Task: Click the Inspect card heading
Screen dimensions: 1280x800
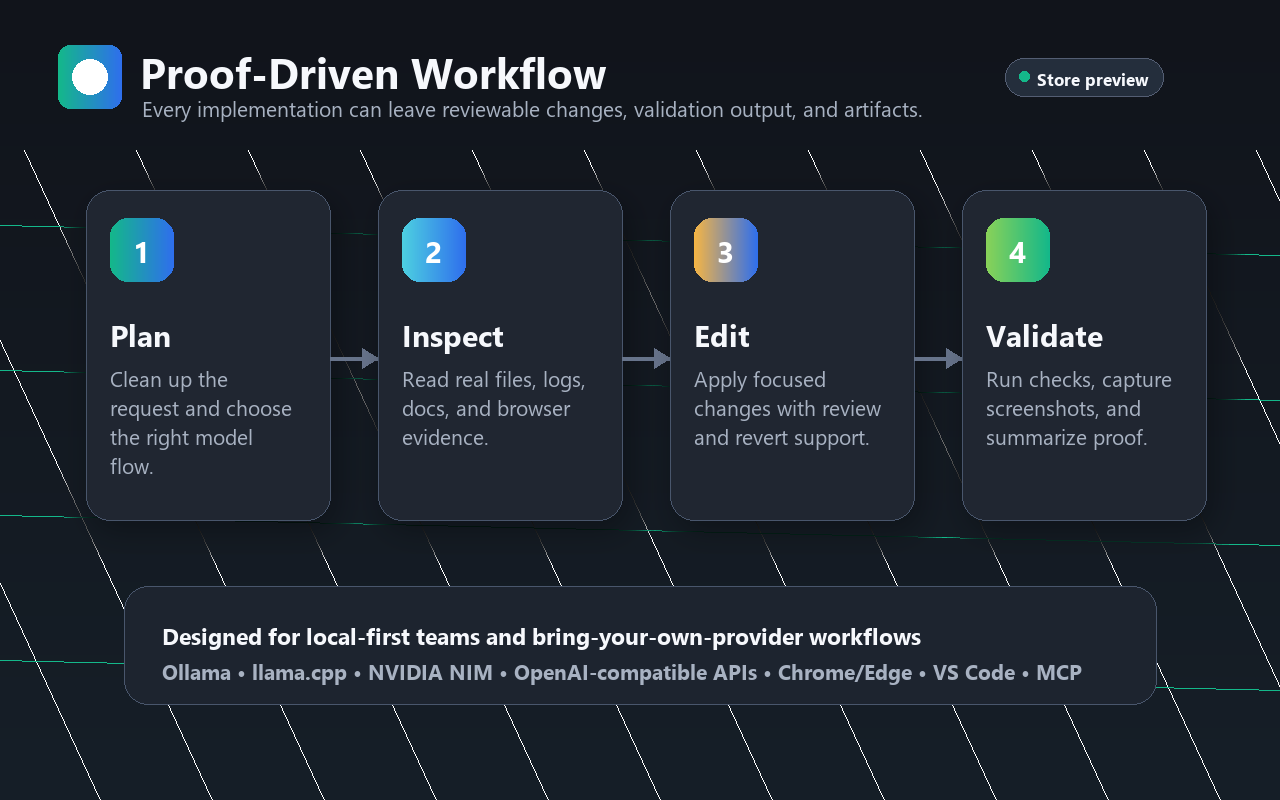Action: [x=453, y=338]
